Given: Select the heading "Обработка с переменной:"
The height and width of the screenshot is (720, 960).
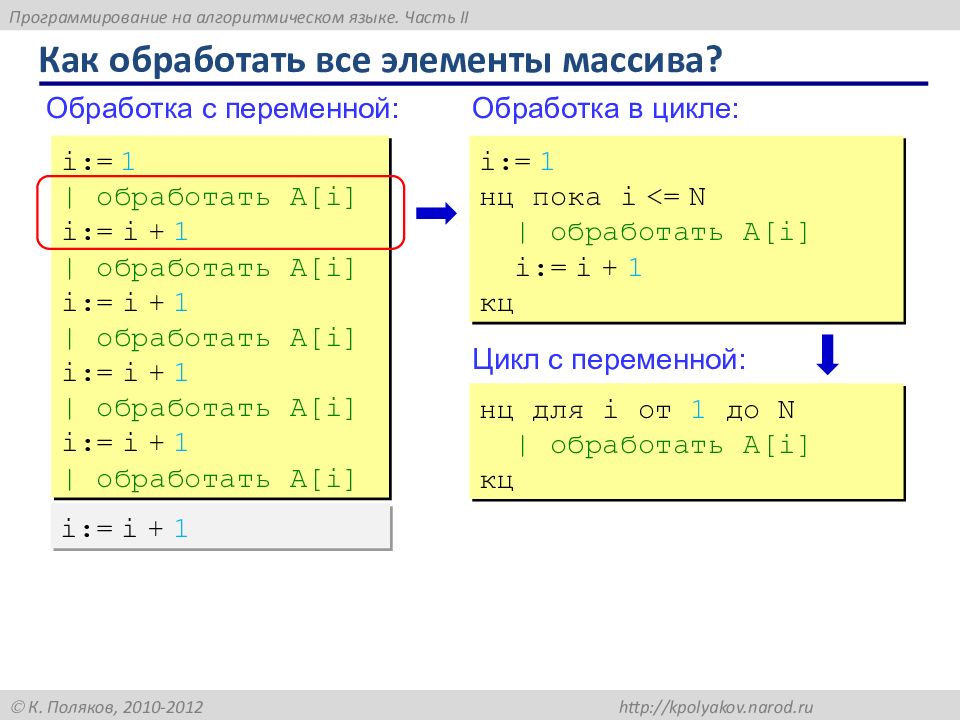Looking at the screenshot, I should [222, 109].
